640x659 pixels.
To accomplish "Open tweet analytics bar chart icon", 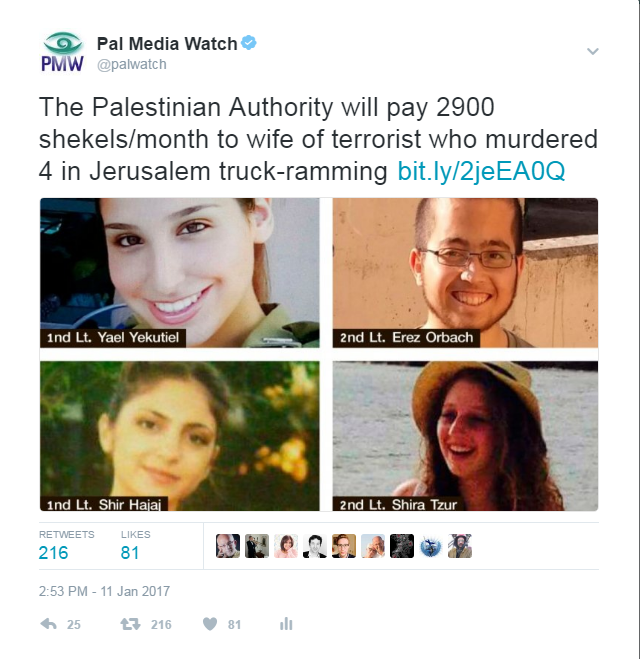I will click(x=286, y=624).
